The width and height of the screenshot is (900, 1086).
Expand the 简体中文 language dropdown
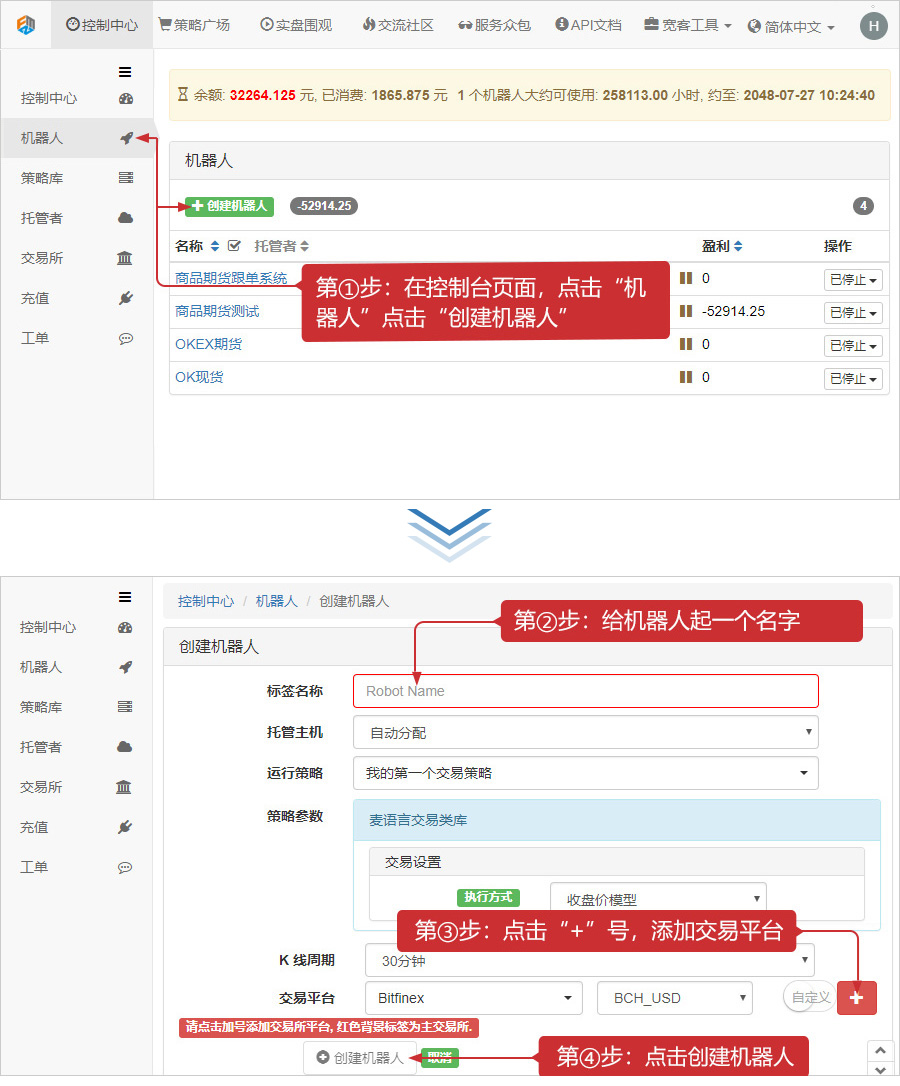[x=791, y=27]
